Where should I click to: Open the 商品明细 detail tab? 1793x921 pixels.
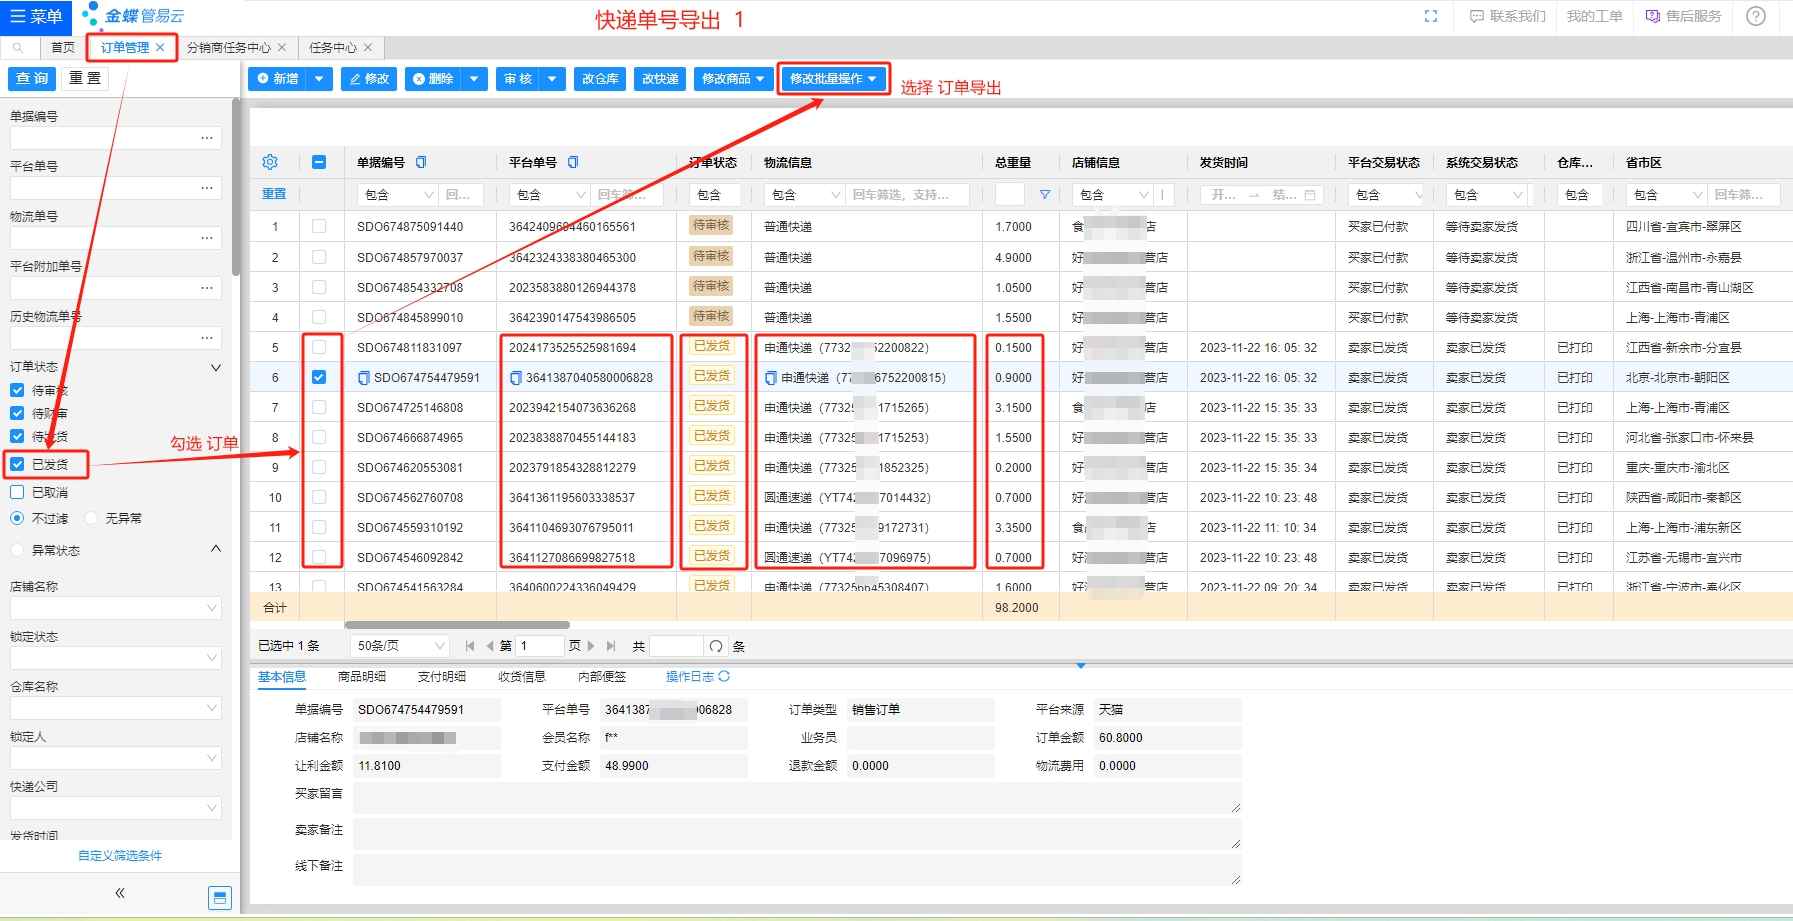point(362,677)
